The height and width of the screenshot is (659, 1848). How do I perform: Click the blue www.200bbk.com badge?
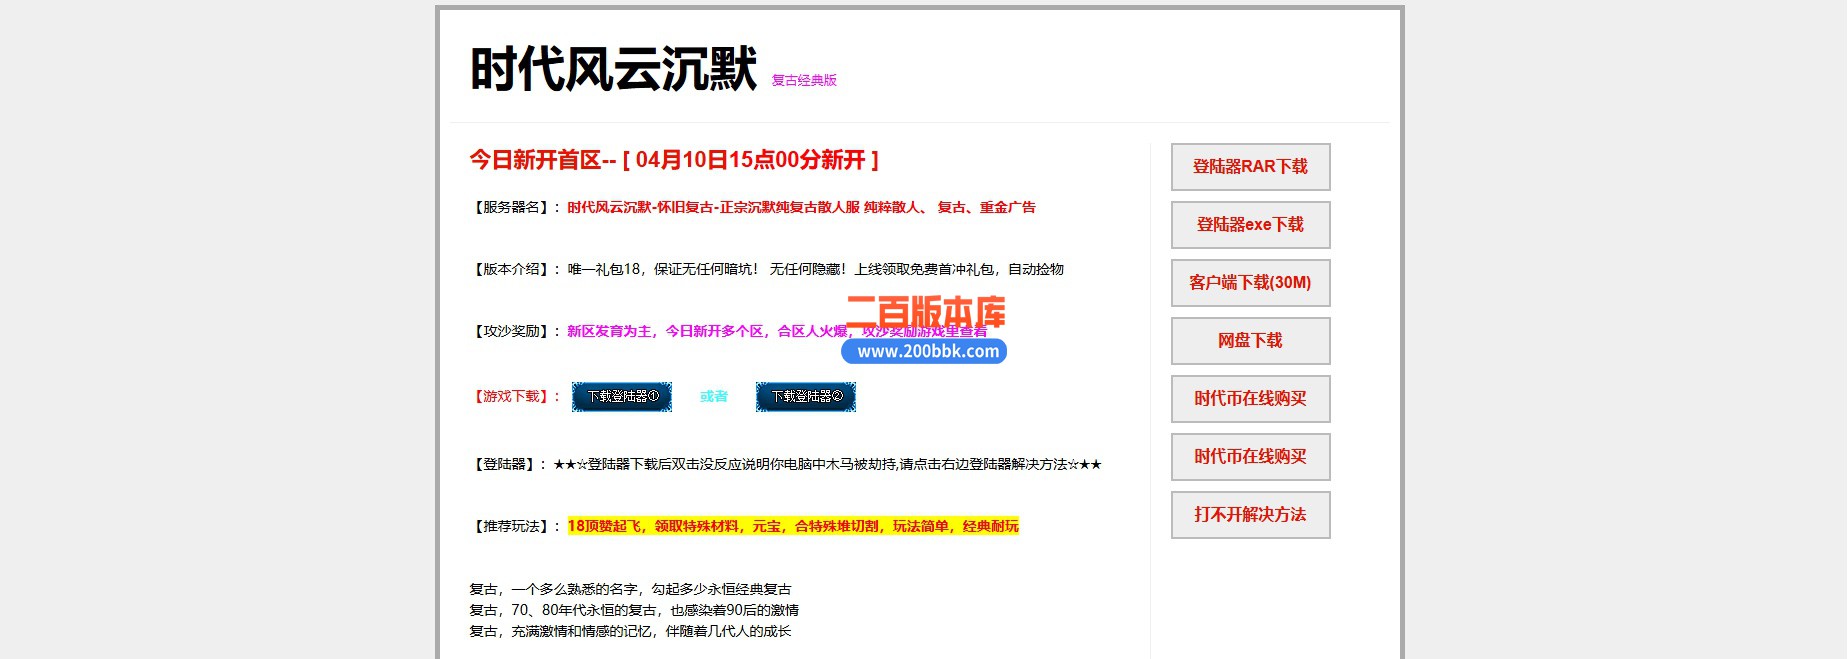pyautogui.click(x=926, y=352)
